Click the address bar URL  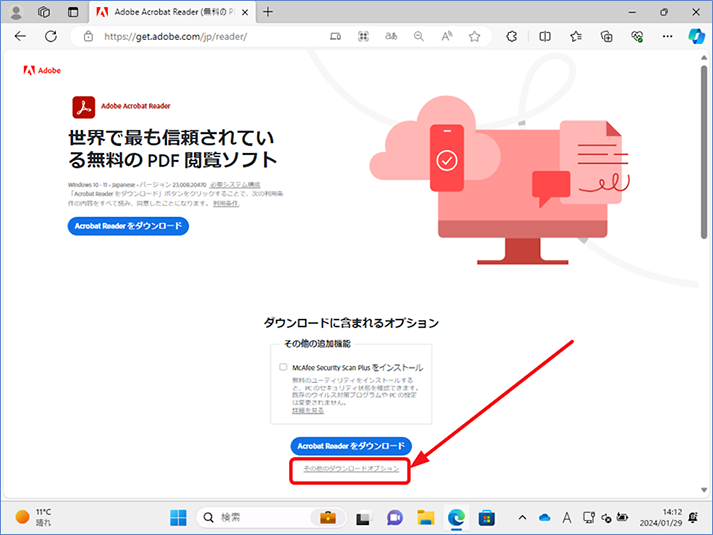tap(176, 36)
